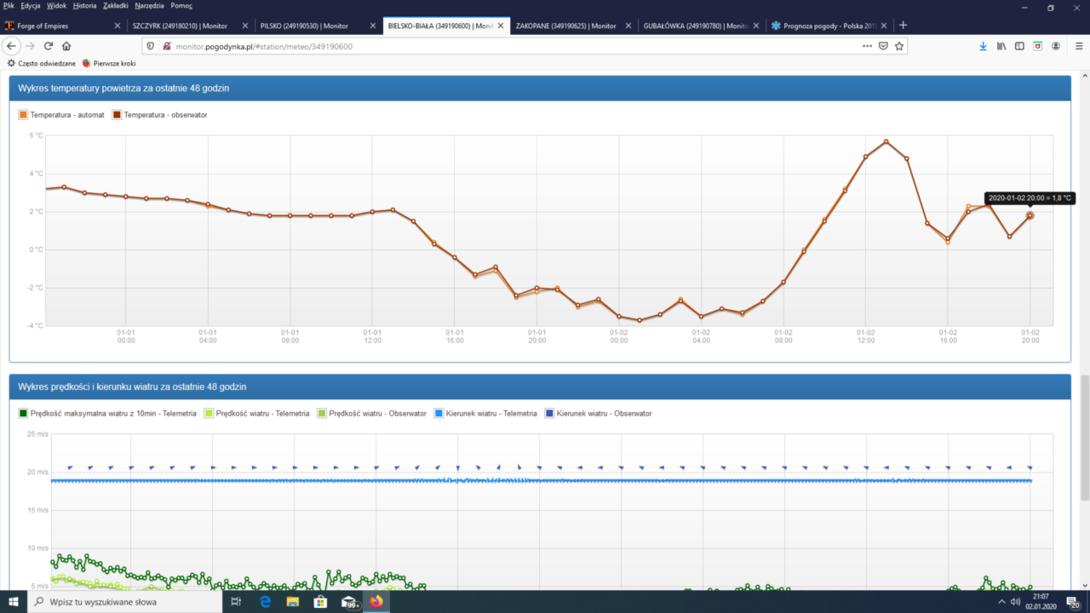Open page actions three-dot menu

pos(867,46)
